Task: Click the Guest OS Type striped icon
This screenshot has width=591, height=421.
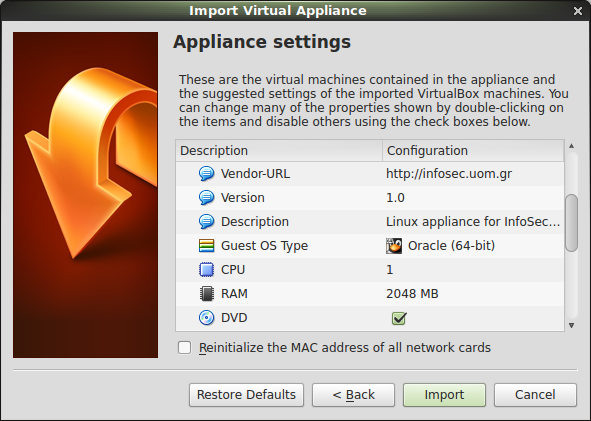Action: [206, 246]
